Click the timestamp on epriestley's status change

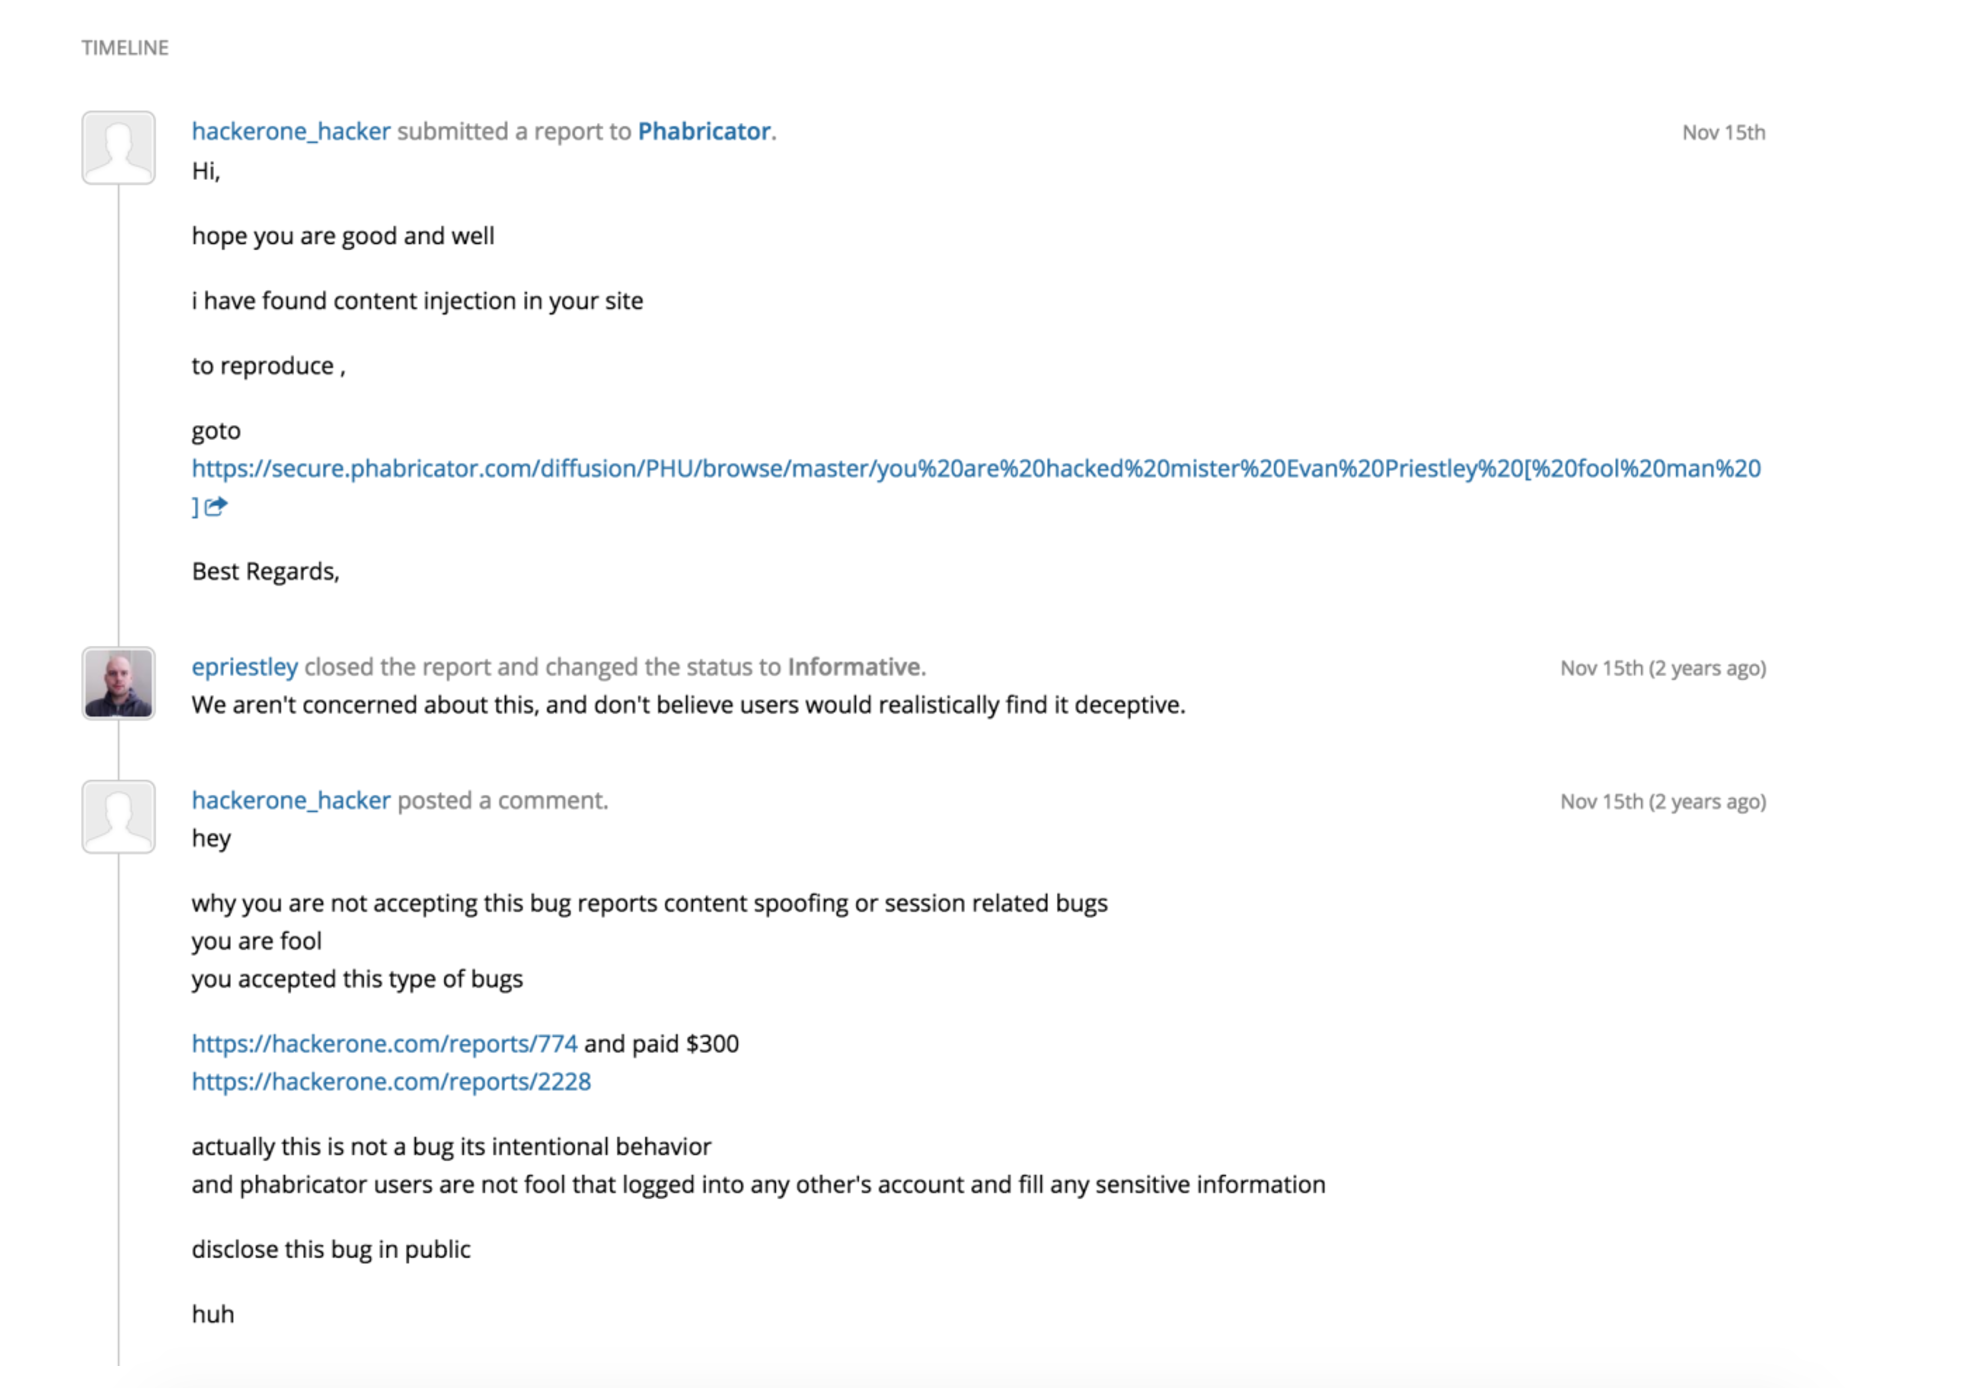pos(1662,667)
